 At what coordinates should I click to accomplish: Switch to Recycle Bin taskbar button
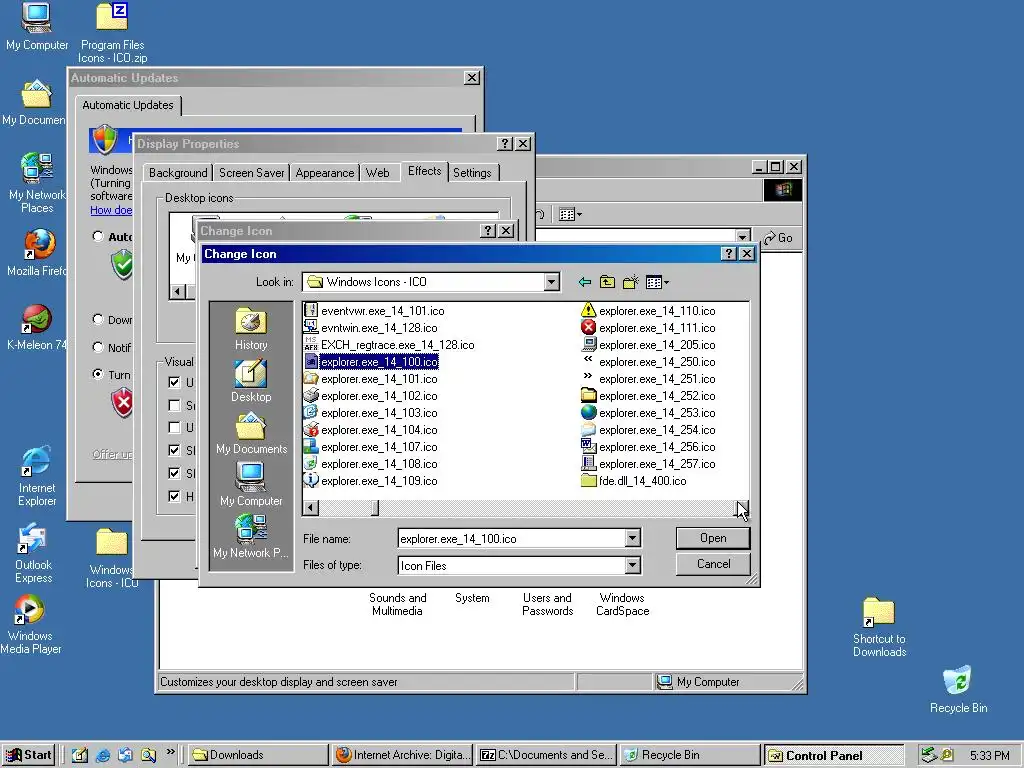click(x=690, y=755)
